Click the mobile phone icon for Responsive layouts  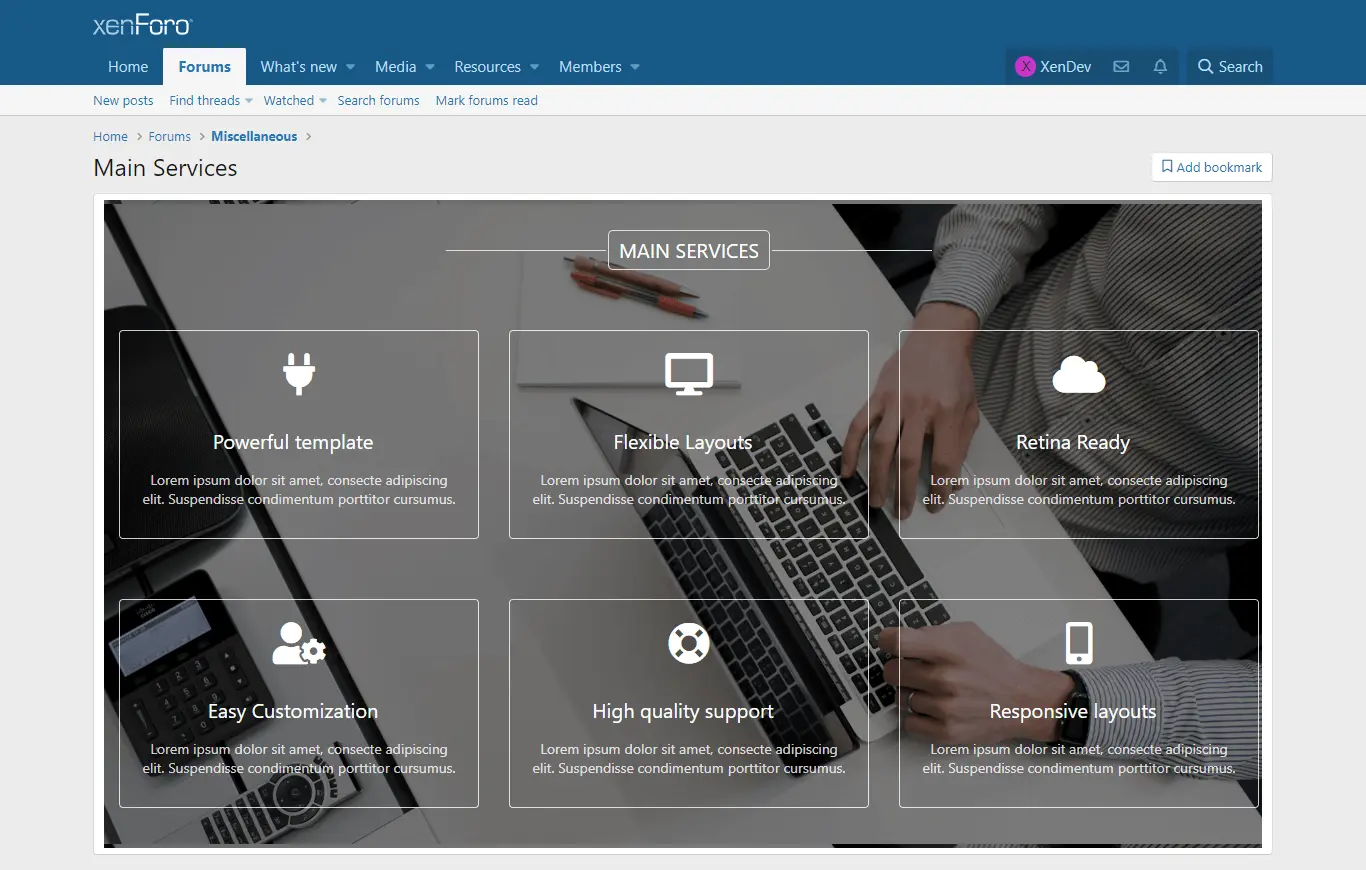(x=1079, y=643)
